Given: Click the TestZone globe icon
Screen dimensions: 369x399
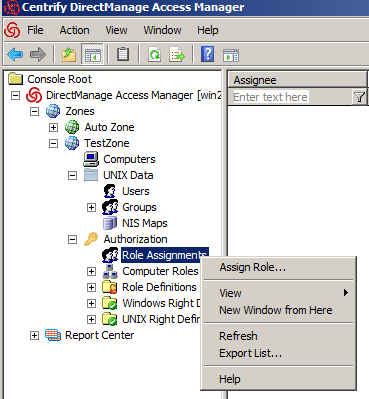Looking at the screenshot, I should point(72,143).
